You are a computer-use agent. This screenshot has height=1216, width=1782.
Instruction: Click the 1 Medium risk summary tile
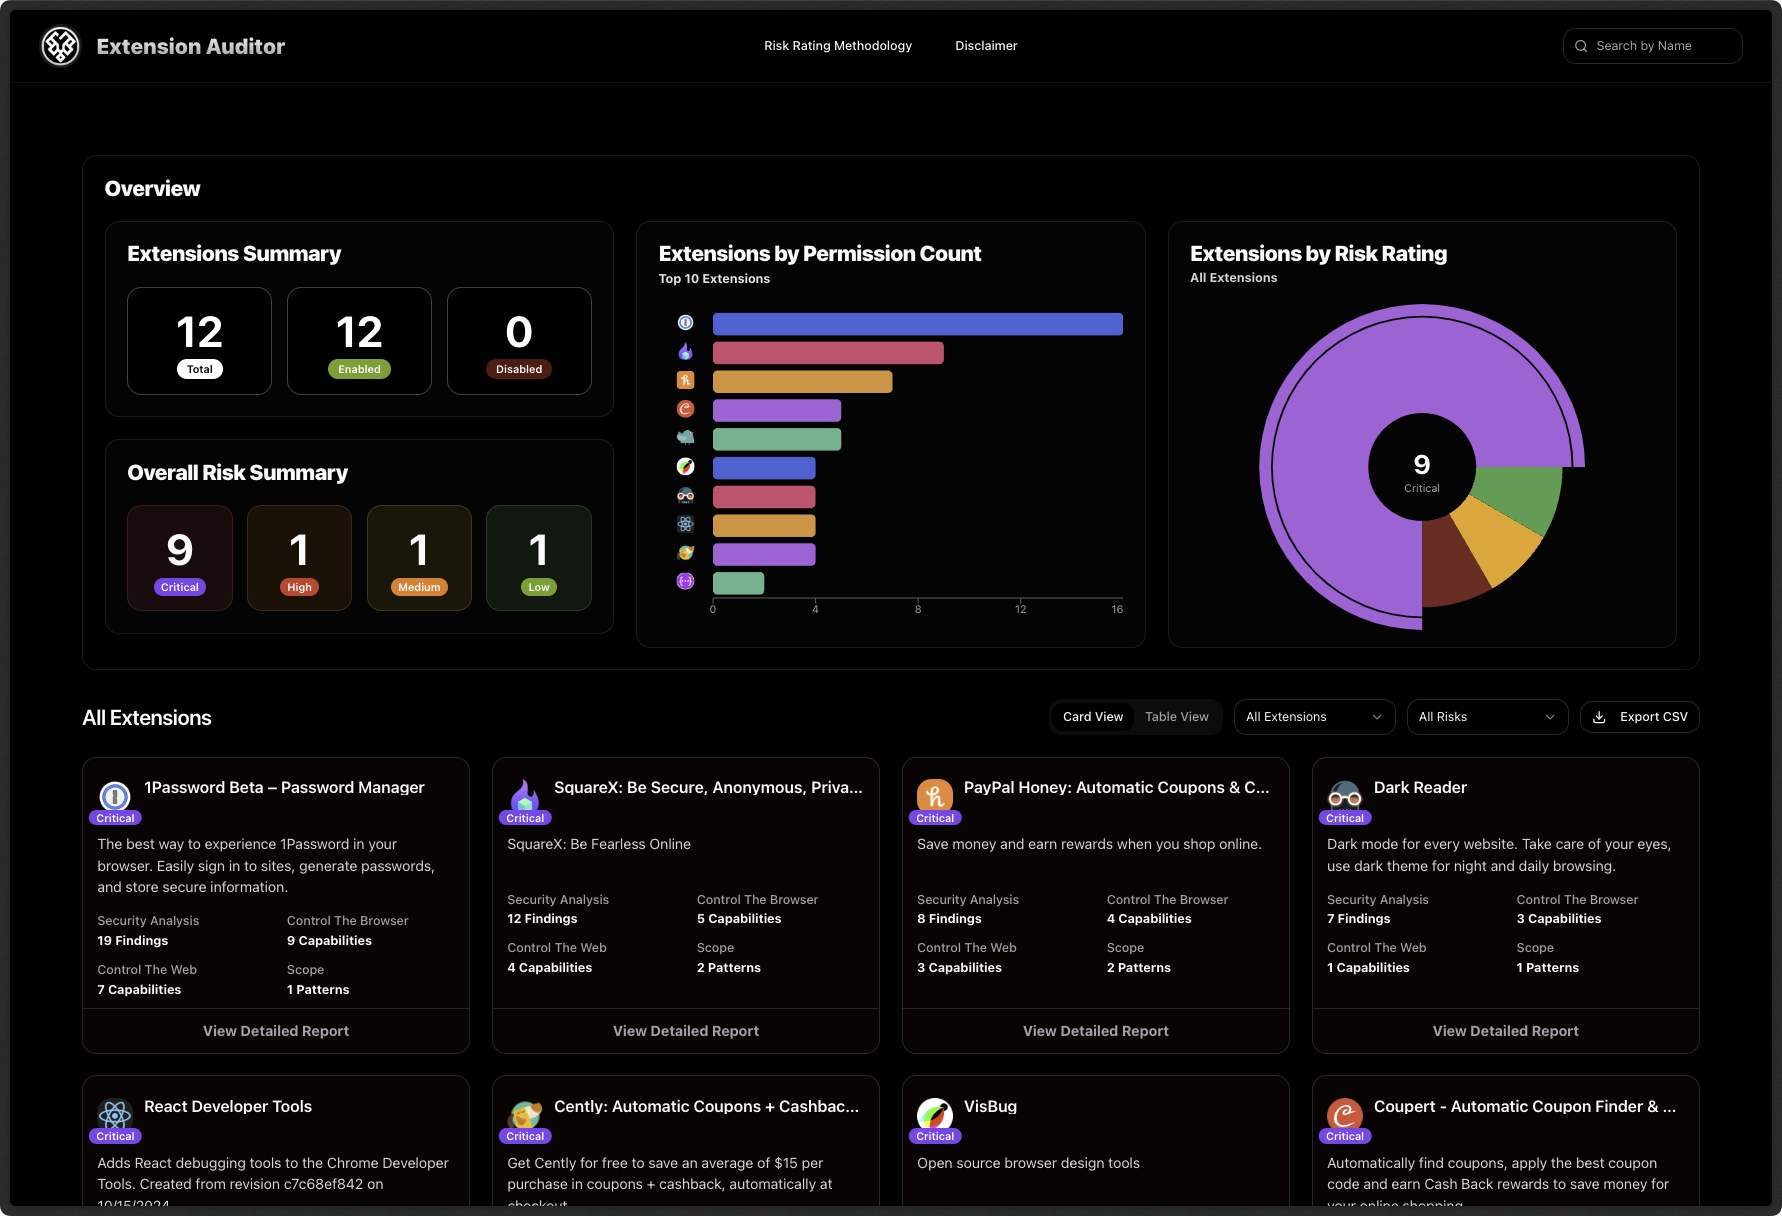pos(419,558)
